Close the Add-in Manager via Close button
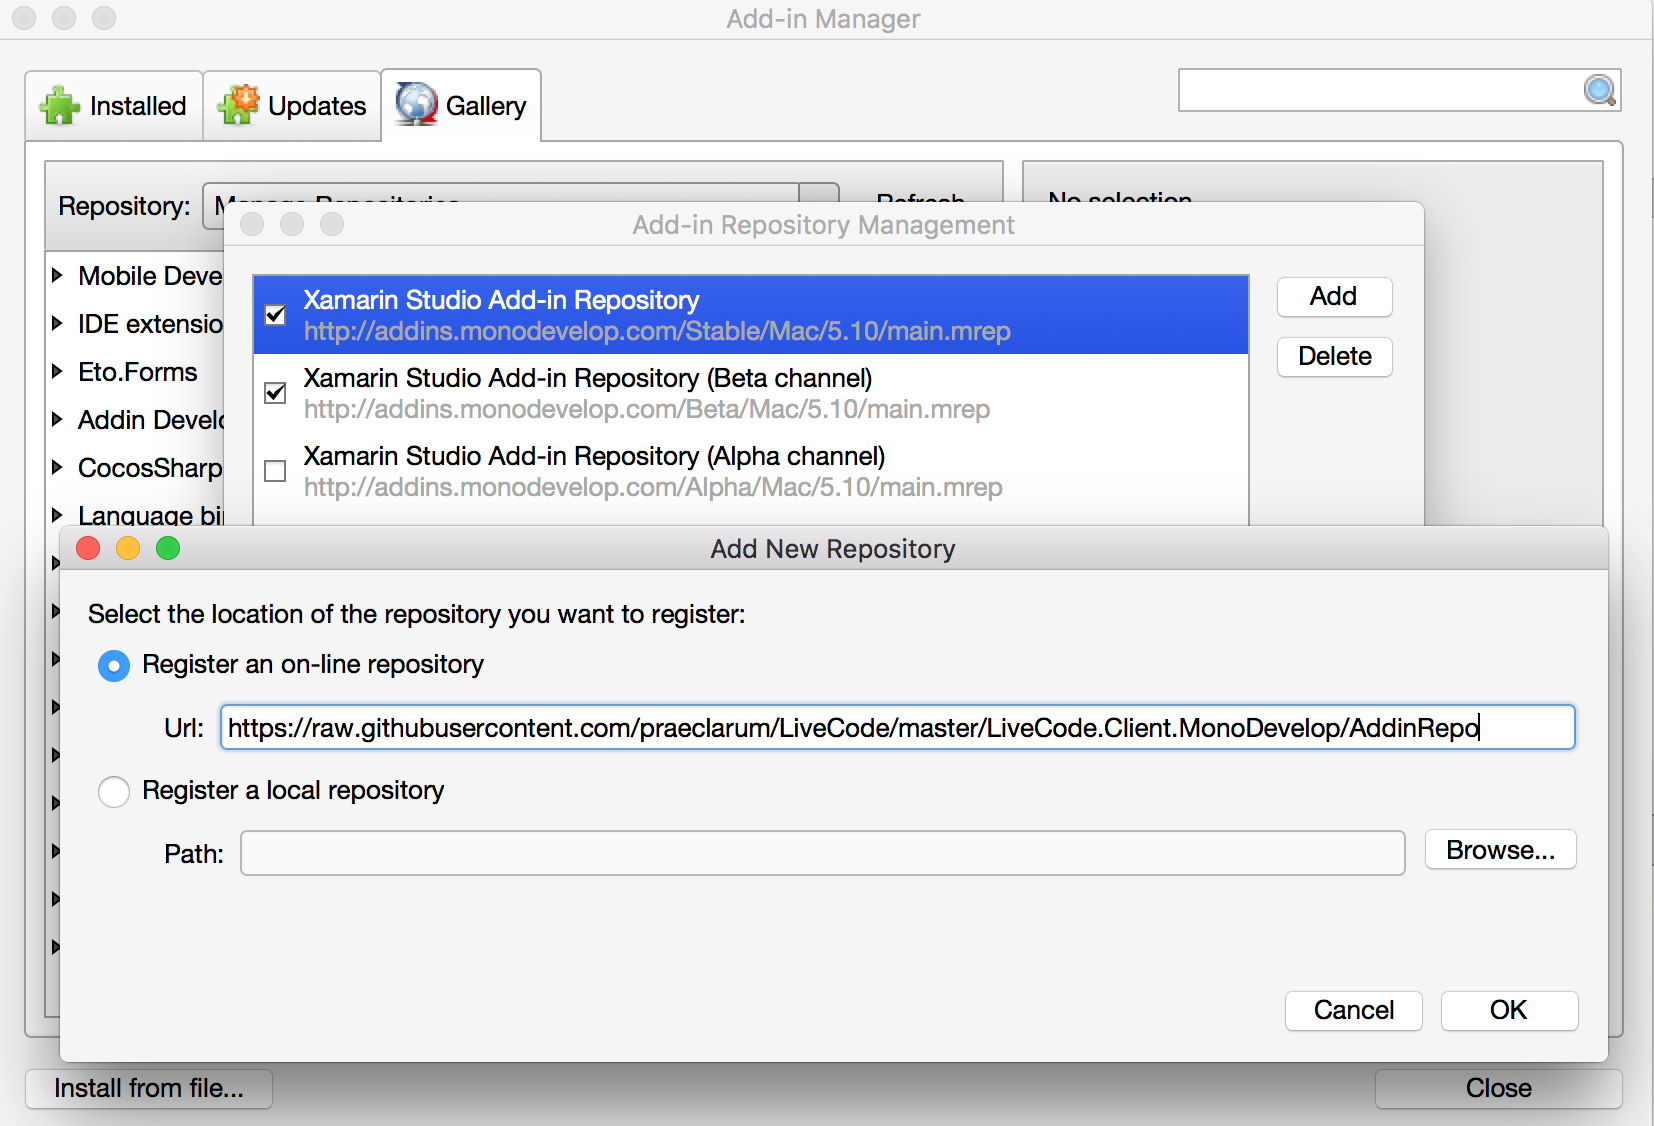 click(1498, 1088)
